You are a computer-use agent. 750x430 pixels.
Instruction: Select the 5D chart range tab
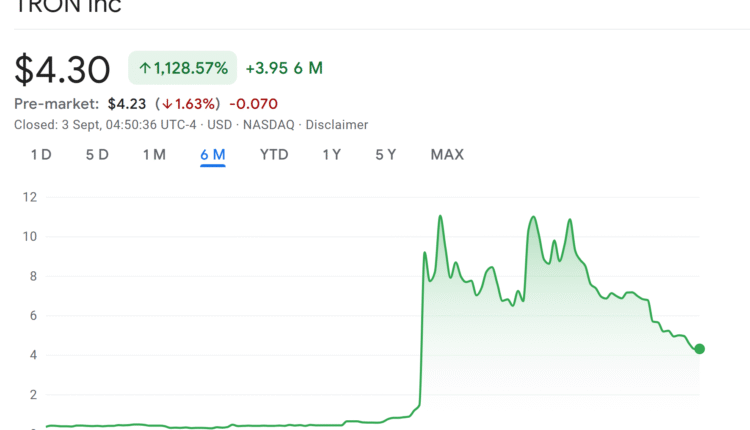pos(97,155)
